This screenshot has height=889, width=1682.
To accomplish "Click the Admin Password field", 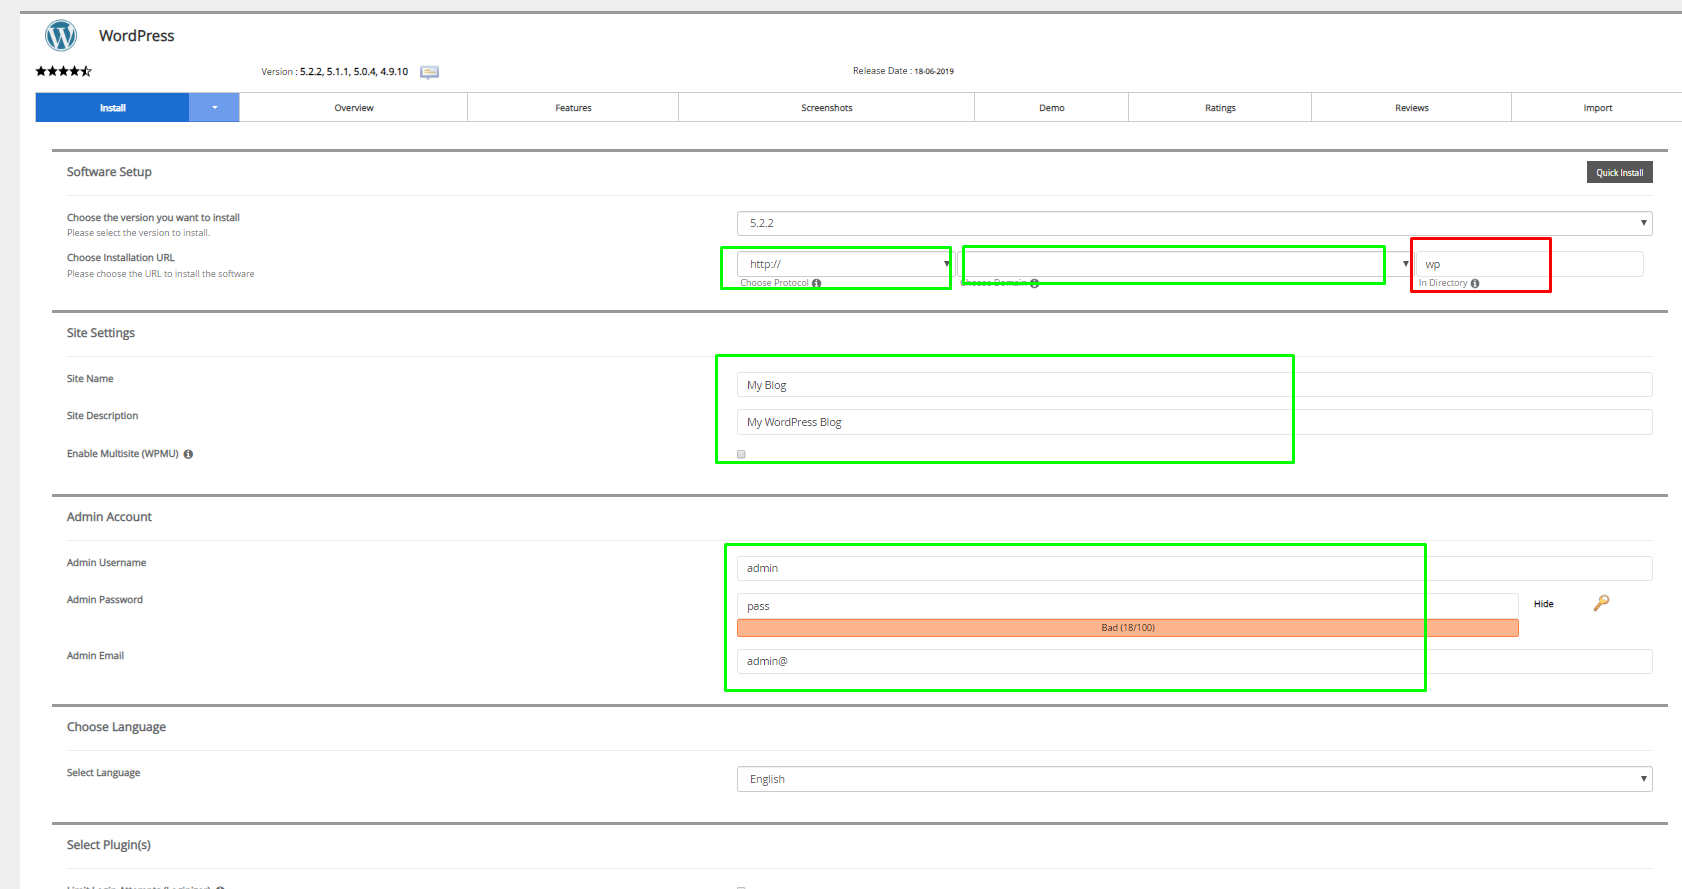I will [x=1128, y=606].
